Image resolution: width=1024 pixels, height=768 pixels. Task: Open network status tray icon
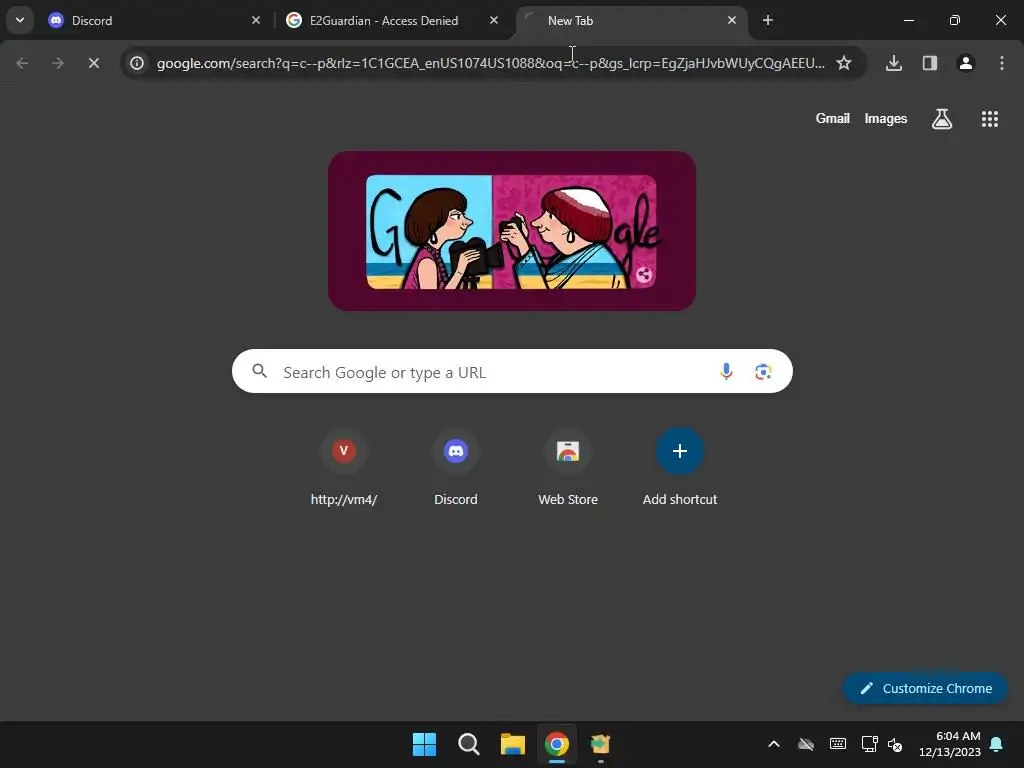coord(869,744)
